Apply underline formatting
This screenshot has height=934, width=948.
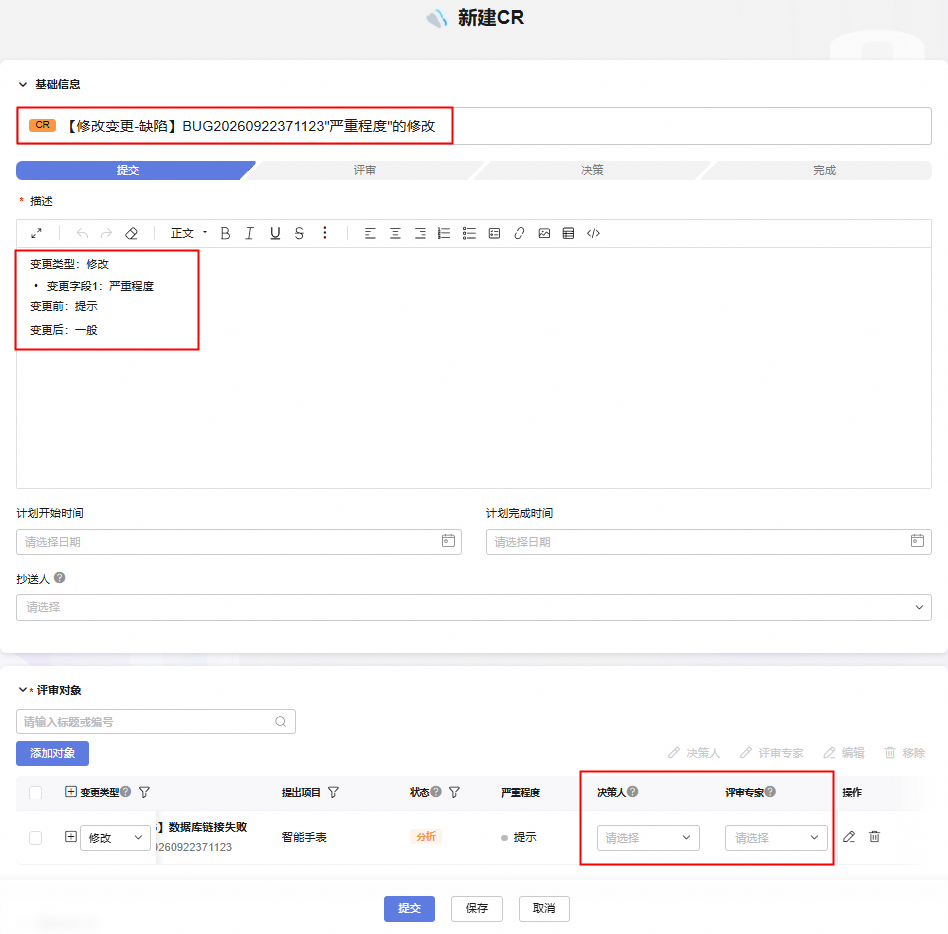point(275,233)
